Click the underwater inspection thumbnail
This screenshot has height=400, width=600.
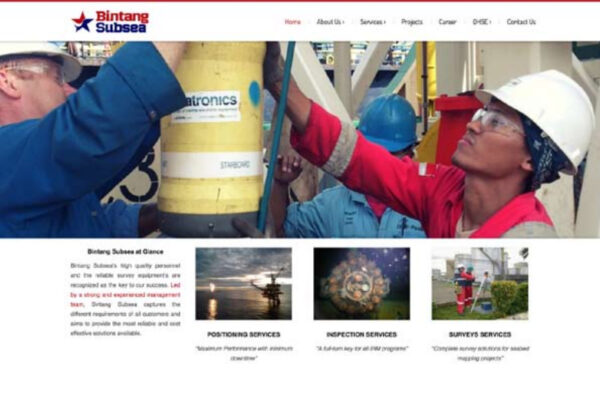(362, 284)
